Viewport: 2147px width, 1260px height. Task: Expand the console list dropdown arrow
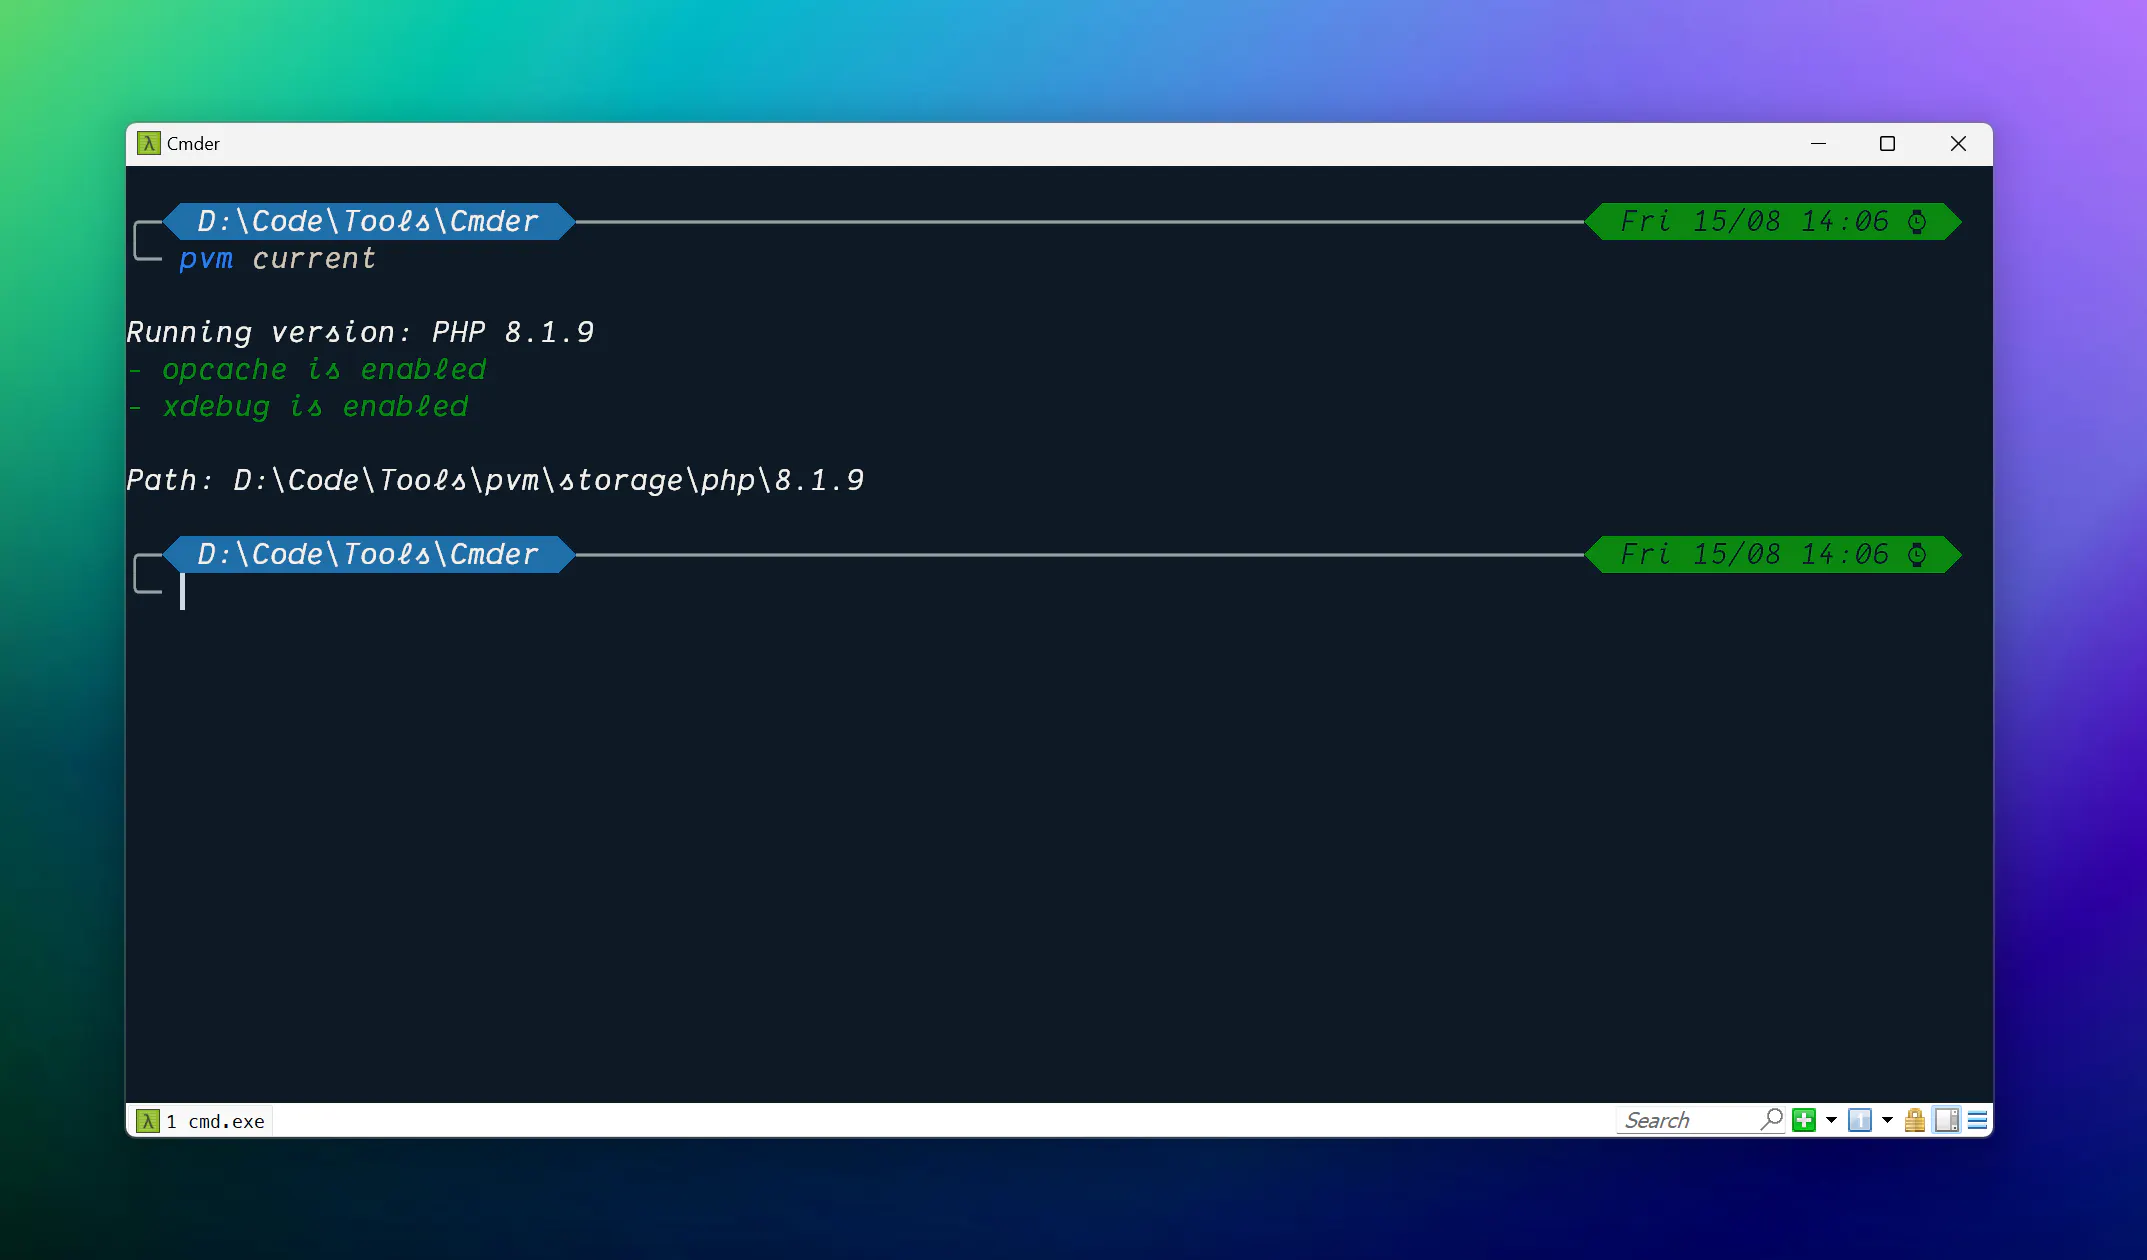[x=1887, y=1120]
